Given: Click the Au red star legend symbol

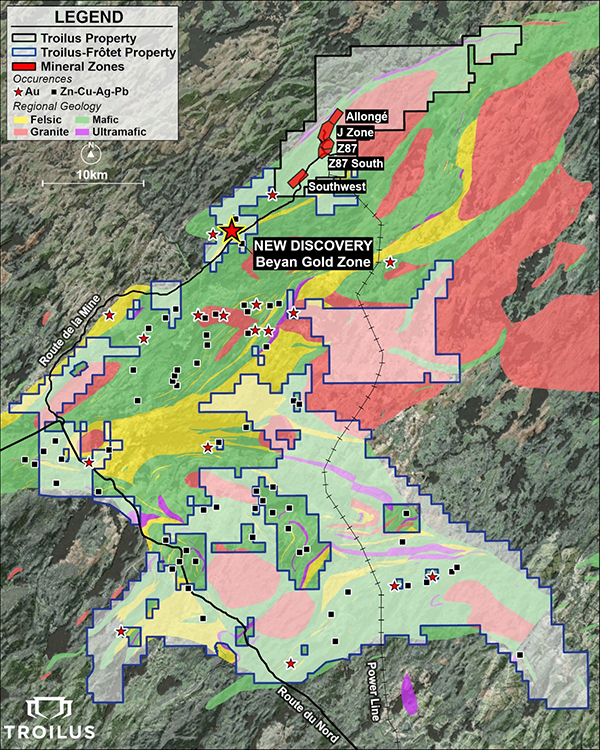Looking at the screenshot, I should point(19,91).
